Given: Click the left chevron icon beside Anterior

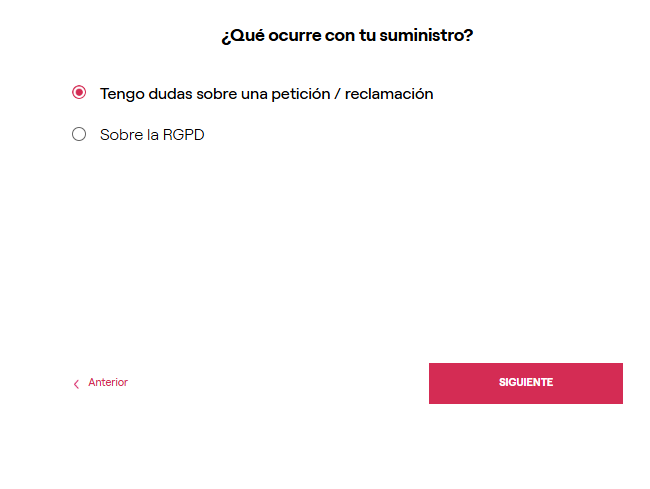Looking at the screenshot, I should click(76, 384).
